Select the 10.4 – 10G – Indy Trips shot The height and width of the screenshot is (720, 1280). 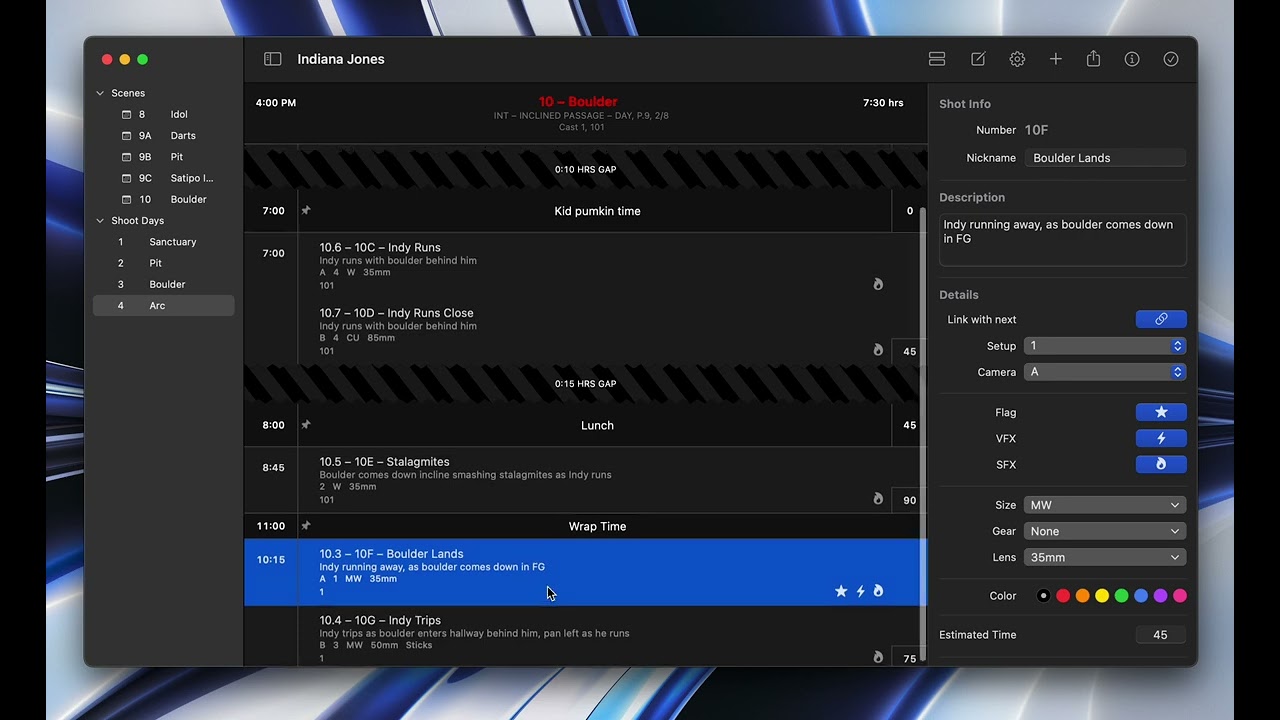click(x=585, y=637)
